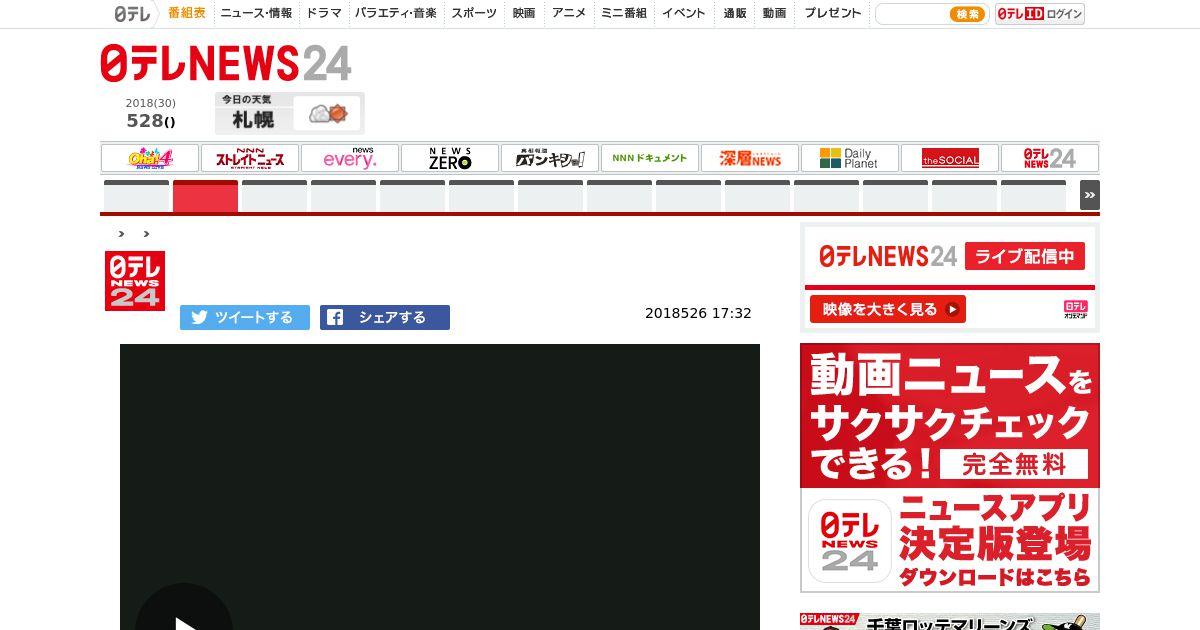Open バンキシャ! program logo
Viewport: 1200px width, 630px height.
tap(550, 158)
